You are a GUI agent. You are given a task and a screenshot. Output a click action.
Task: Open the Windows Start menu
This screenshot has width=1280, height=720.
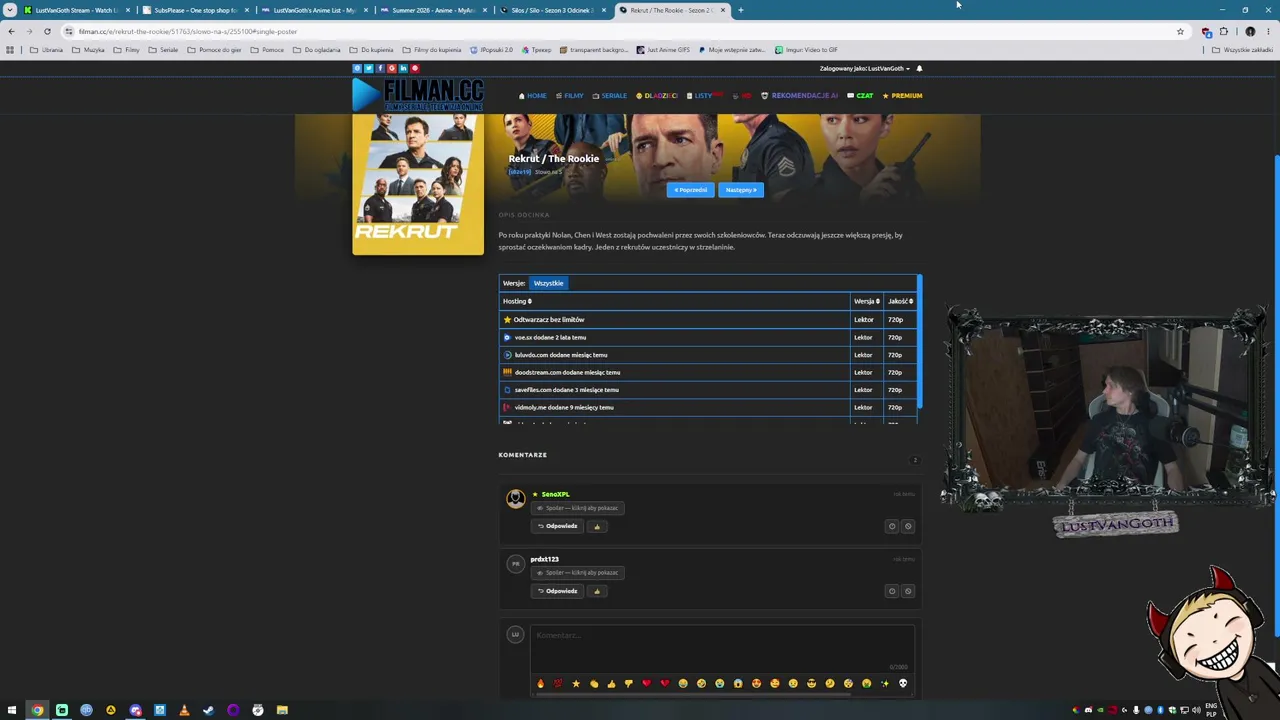pos(12,710)
